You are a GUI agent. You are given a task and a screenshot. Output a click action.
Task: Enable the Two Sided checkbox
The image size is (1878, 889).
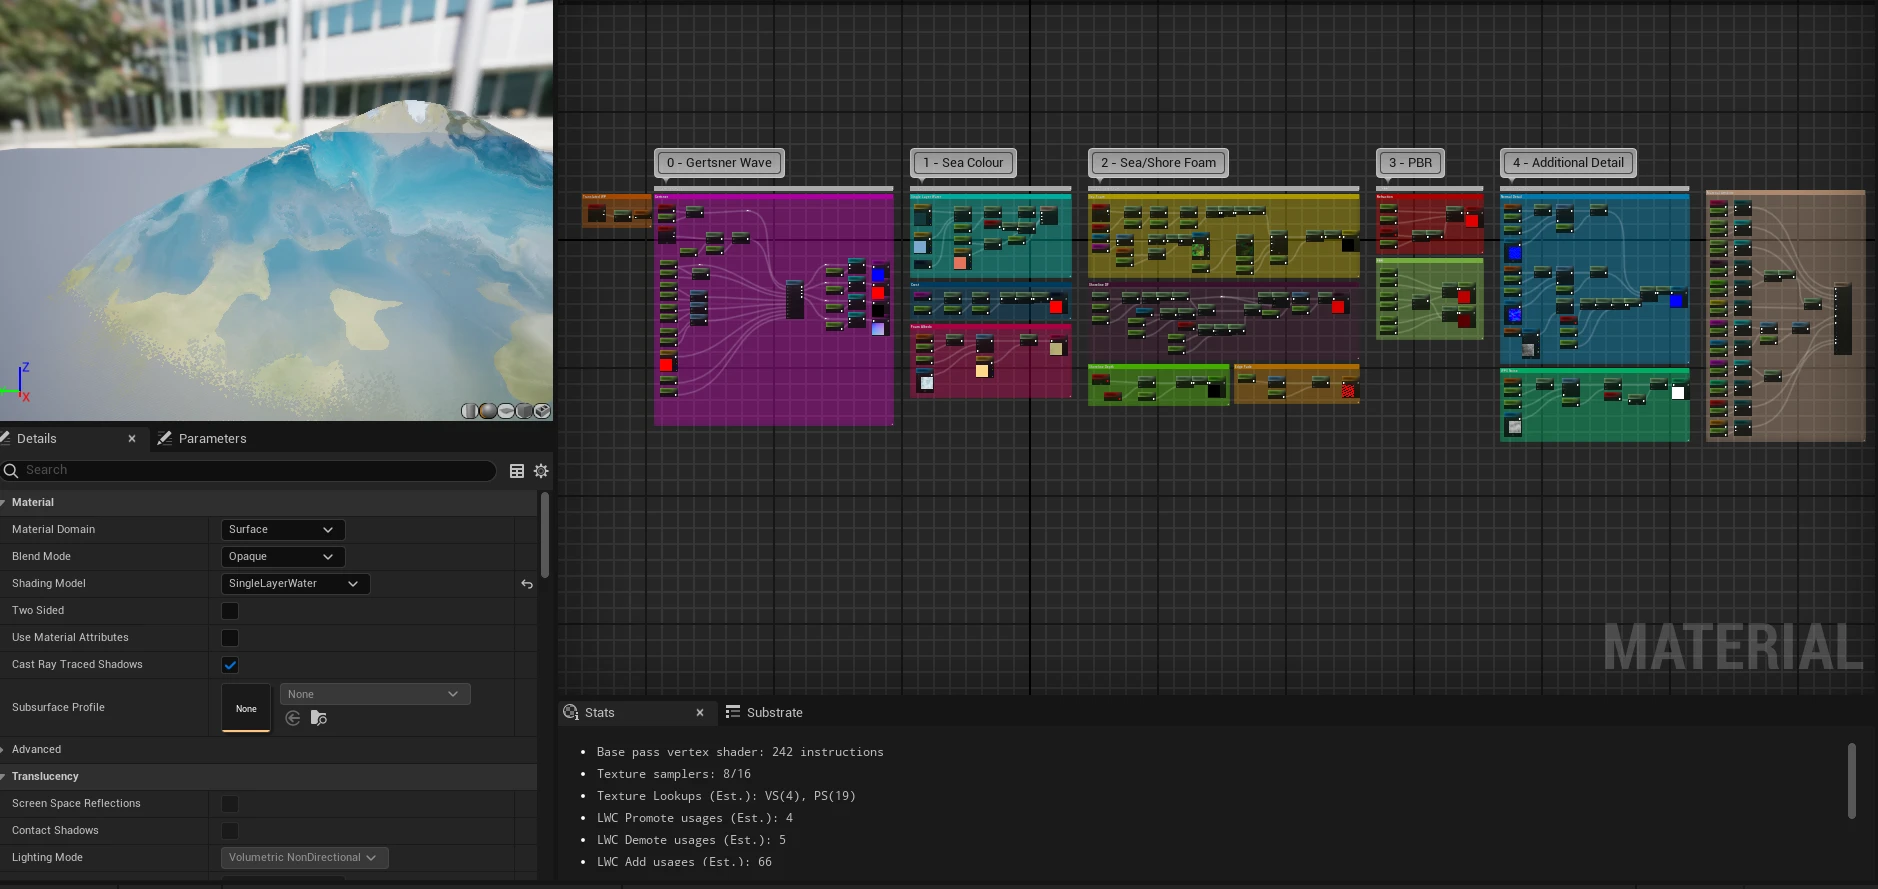coord(230,611)
